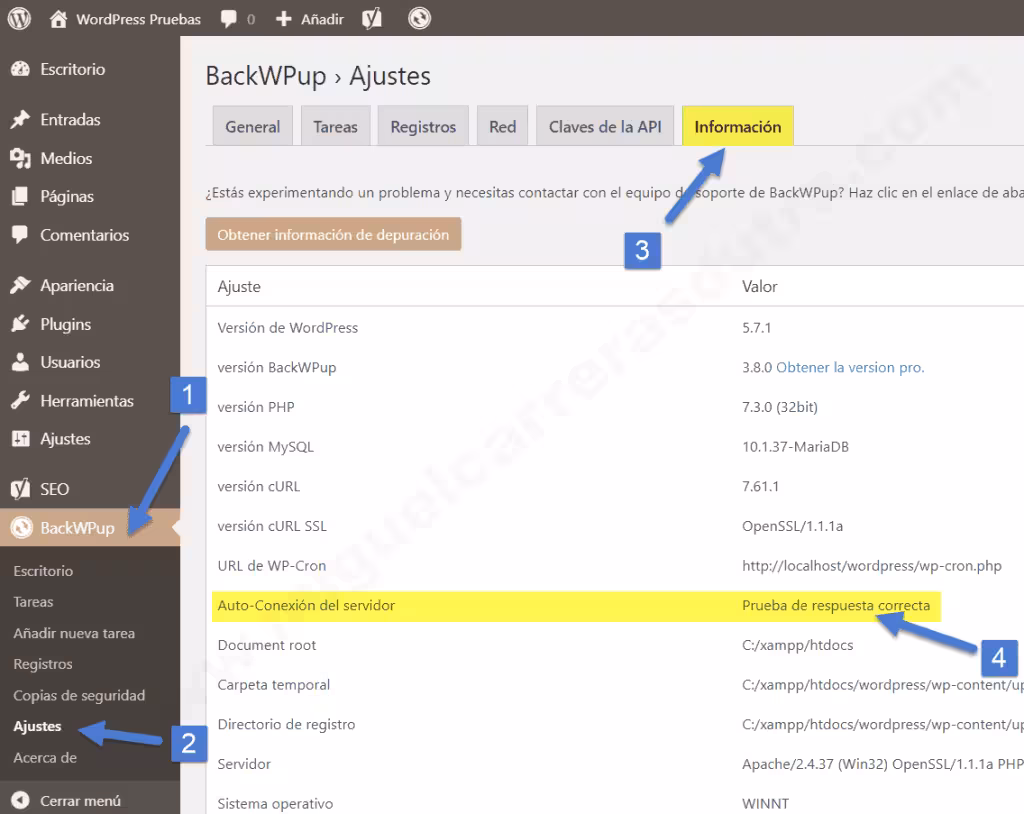Click Añadir nueva tarea submenu link
This screenshot has width=1024, height=814.
coord(74,633)
